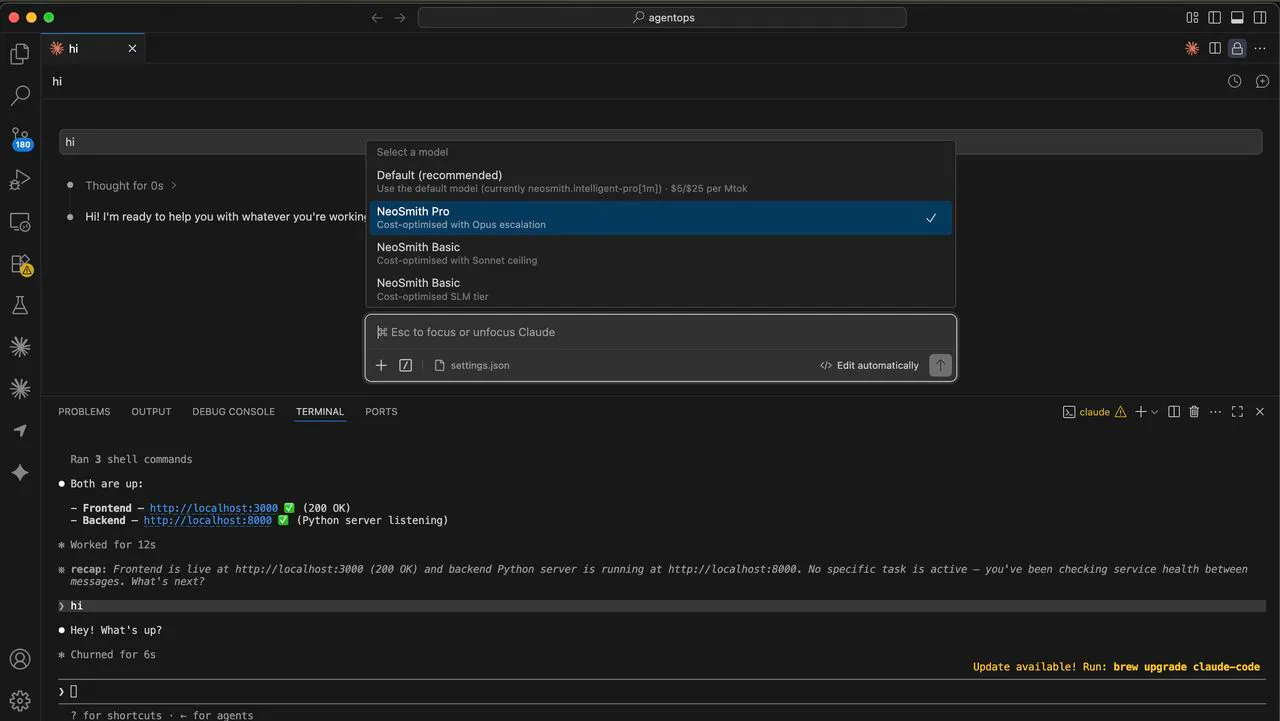Open the Extensions view with warning badge
This screenshot has width=1280, height=721.
tap(20, 264)
